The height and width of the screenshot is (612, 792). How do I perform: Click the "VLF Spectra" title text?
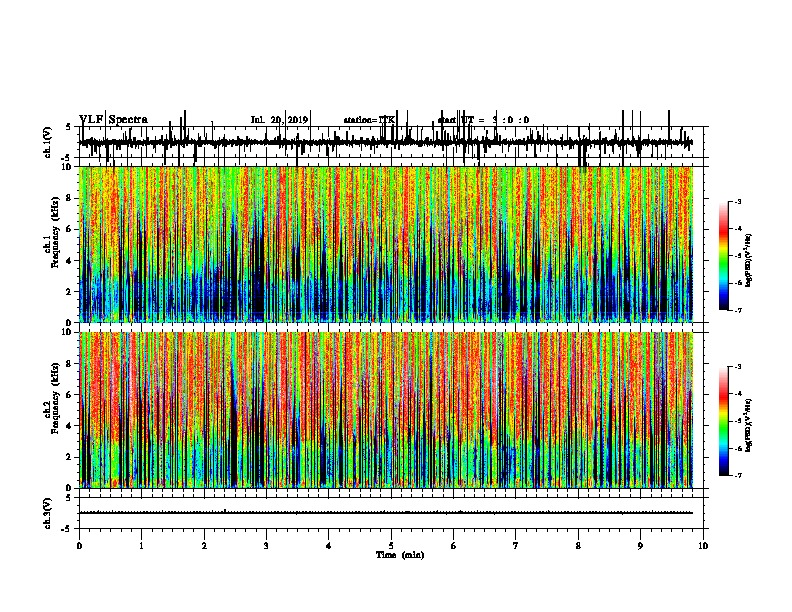coord(114,120)
